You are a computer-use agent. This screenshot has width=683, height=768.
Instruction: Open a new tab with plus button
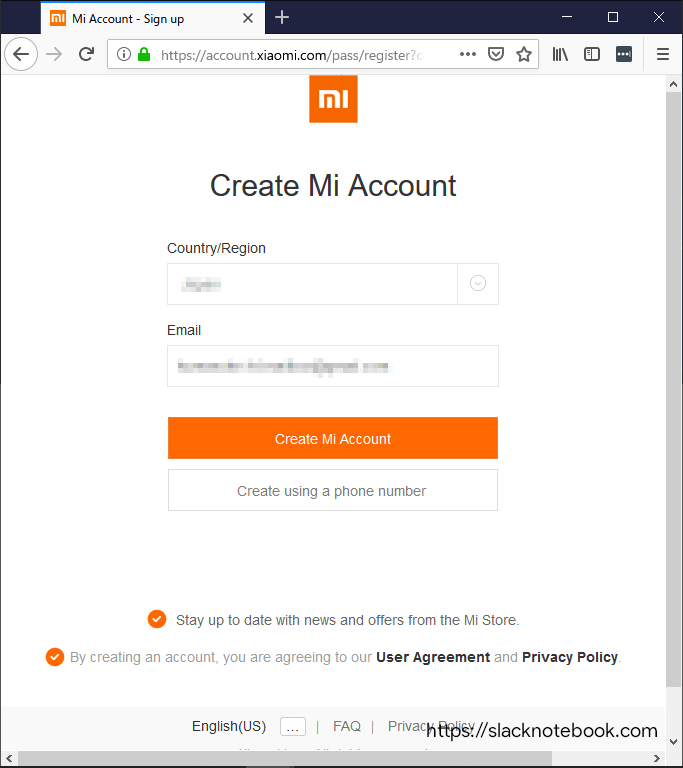click(282, 18)
